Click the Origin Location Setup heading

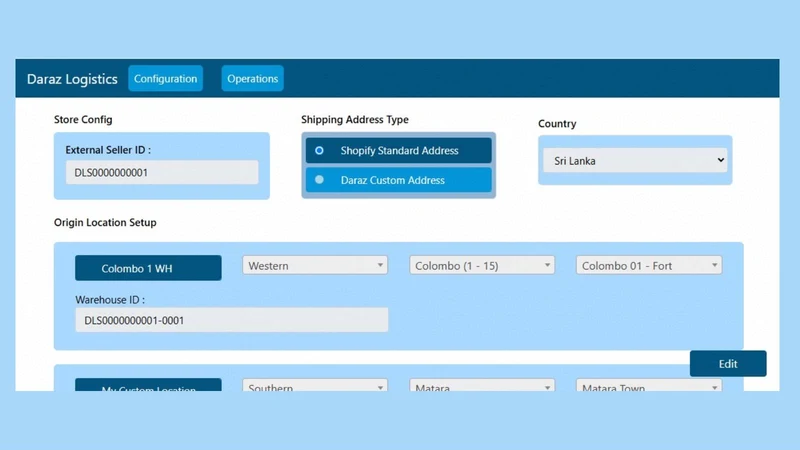click(105, 222)
